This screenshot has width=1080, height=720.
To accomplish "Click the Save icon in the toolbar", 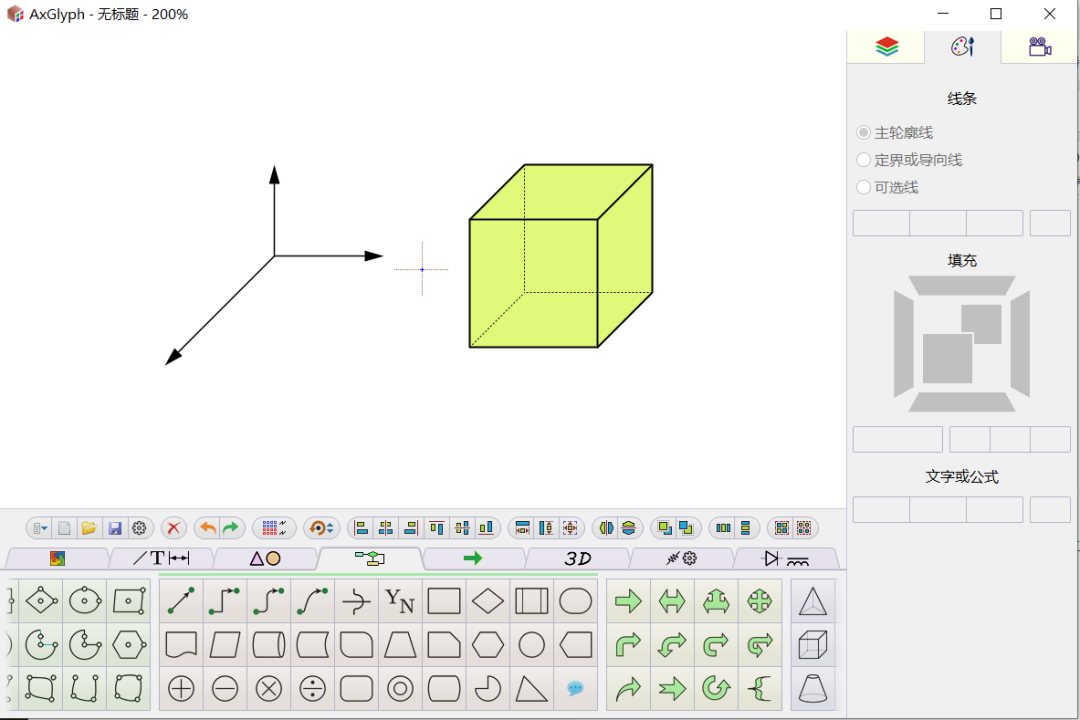I will pos(114,528).
